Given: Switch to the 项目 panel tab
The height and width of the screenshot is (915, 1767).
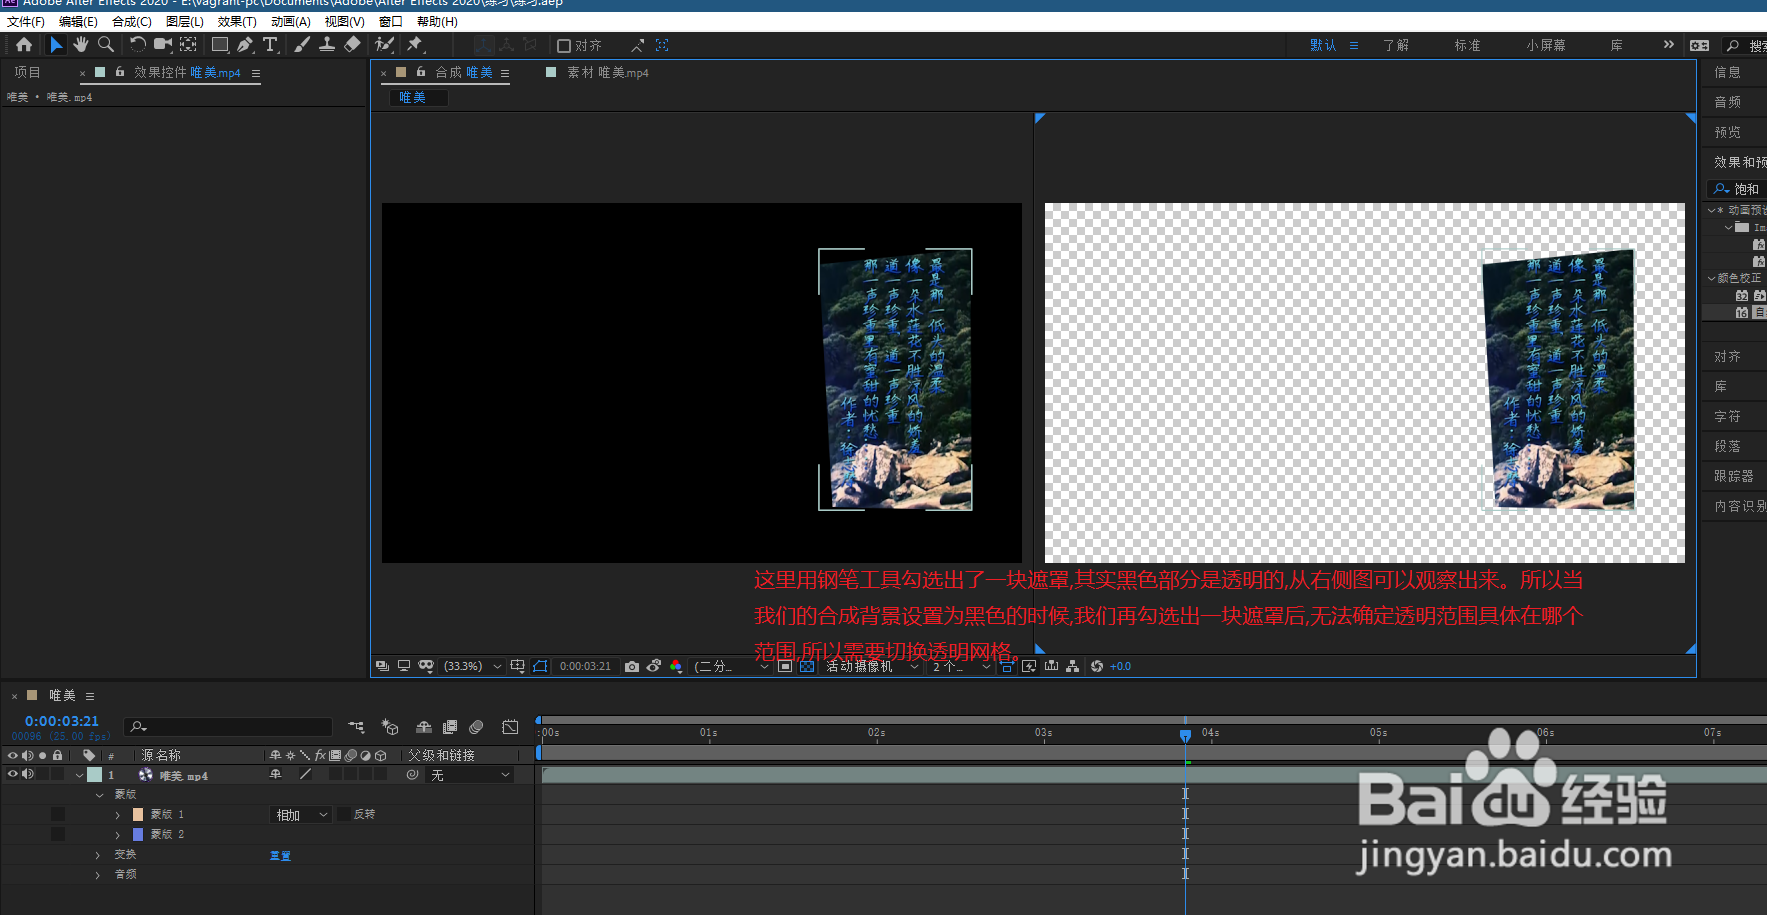Looking at the screenshot, I should [x=28, y=72].
